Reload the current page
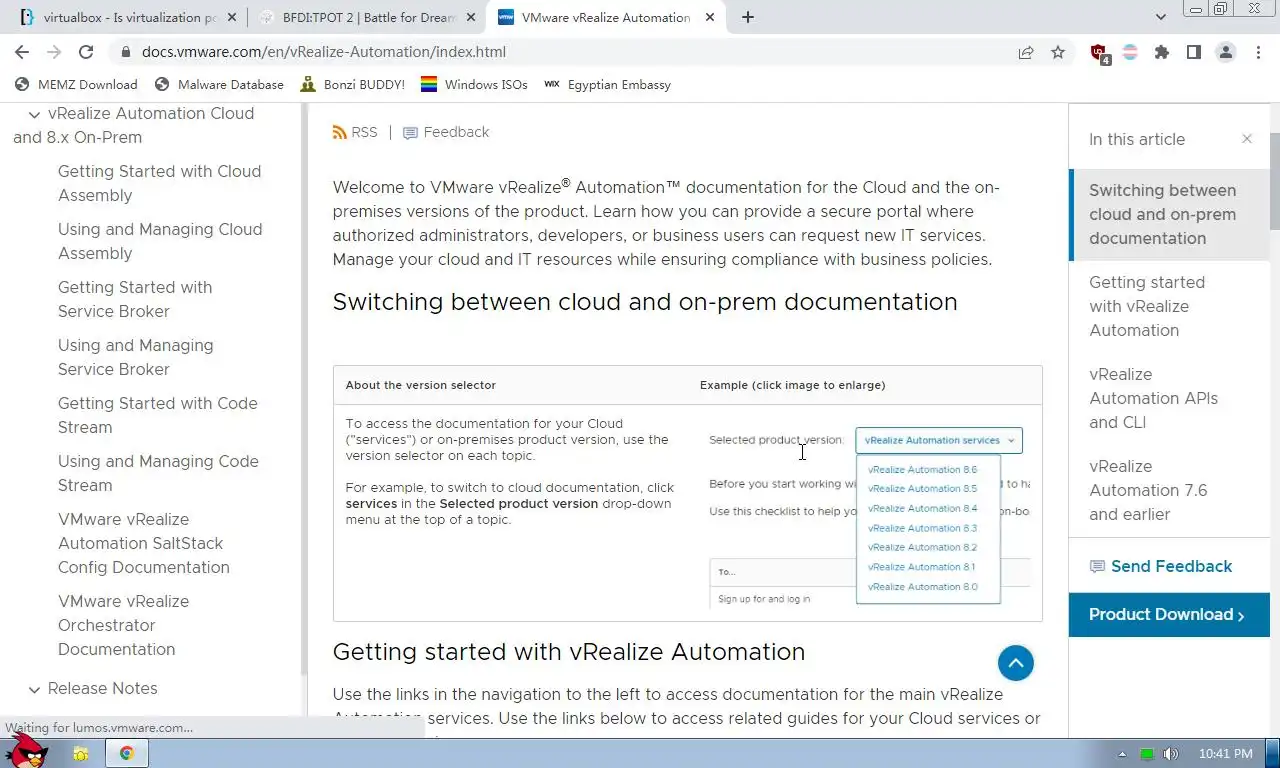1280x768 pixels. click(x=86, y=52)
